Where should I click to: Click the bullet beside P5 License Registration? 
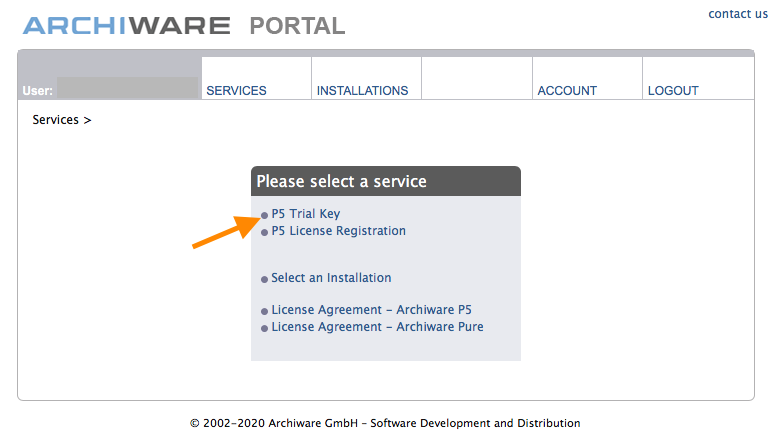264,232
